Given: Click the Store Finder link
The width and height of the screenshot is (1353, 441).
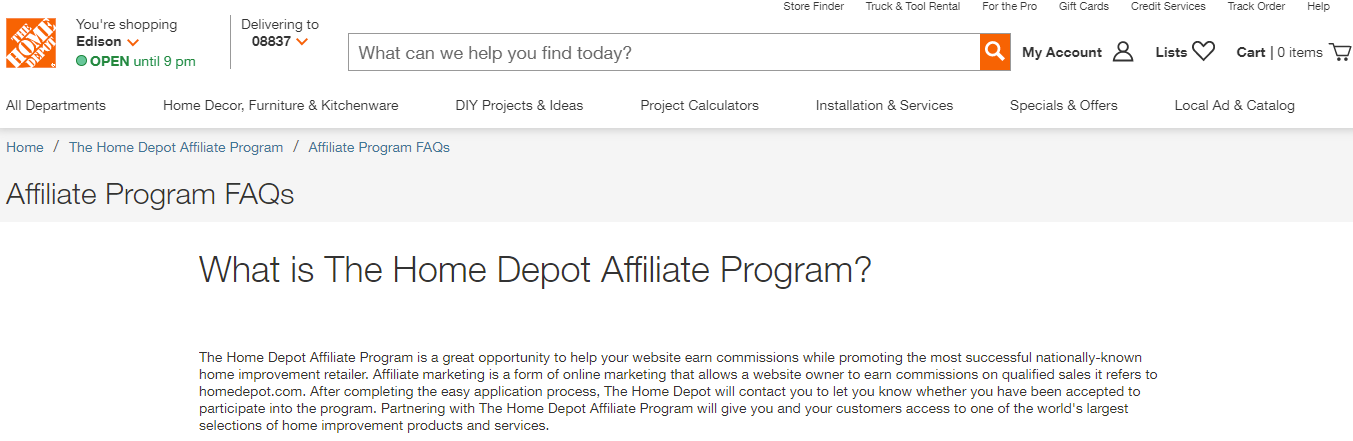Looking at the screenshot, I should click(813, 6).
